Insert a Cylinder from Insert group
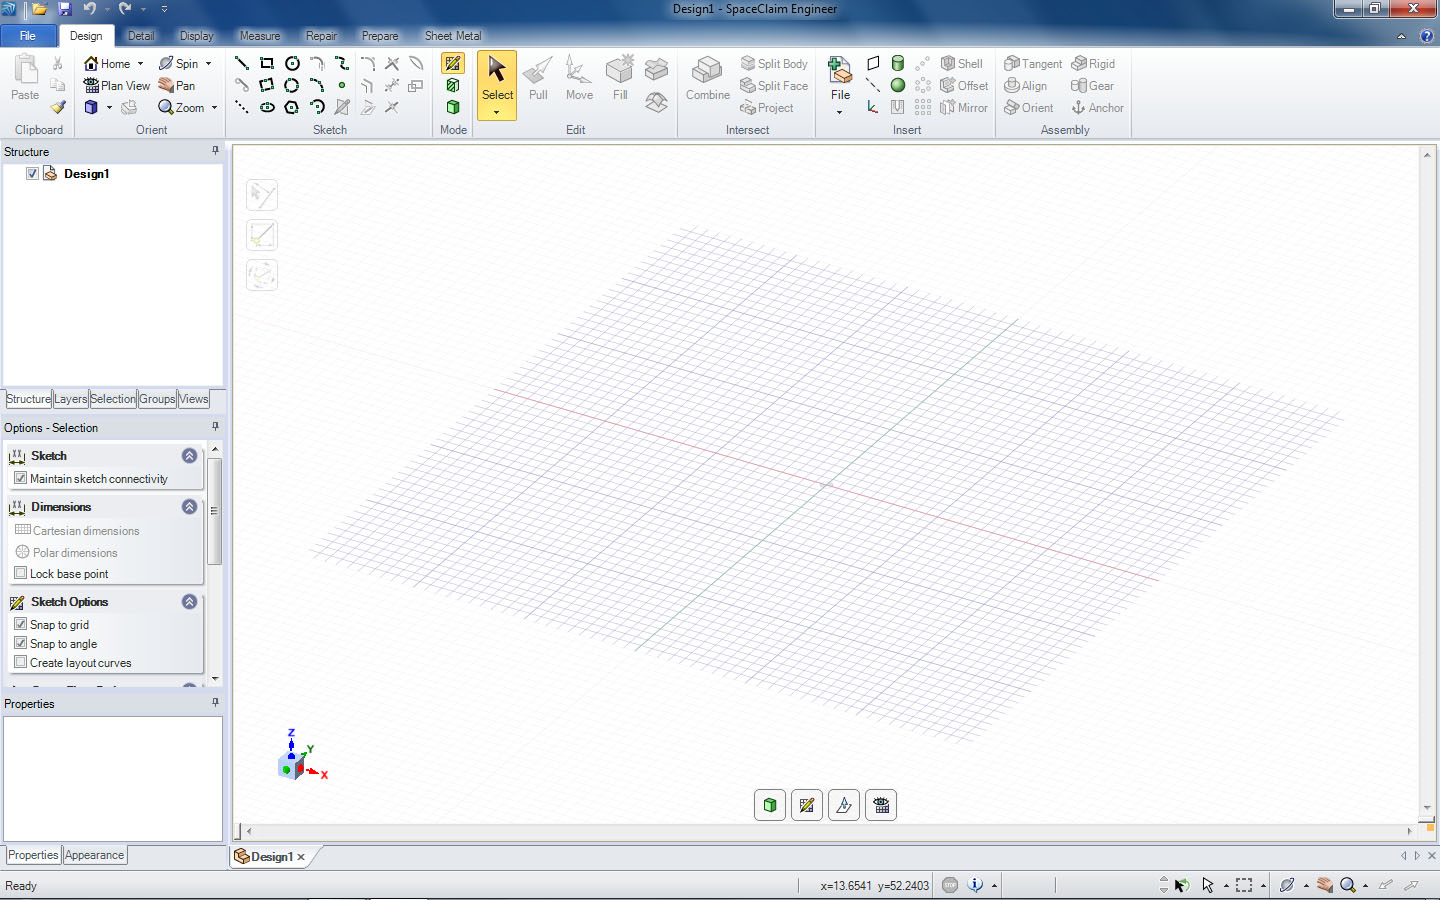1440x900 pixels. pyautogui.click(x=898, y=63)
